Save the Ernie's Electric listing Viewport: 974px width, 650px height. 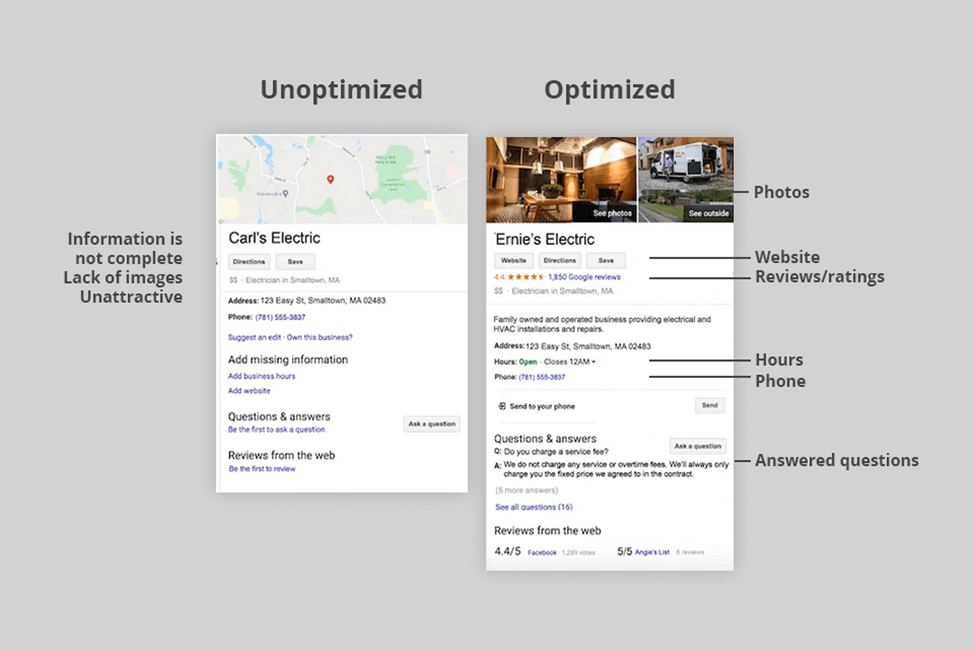[x=606, y=260]
